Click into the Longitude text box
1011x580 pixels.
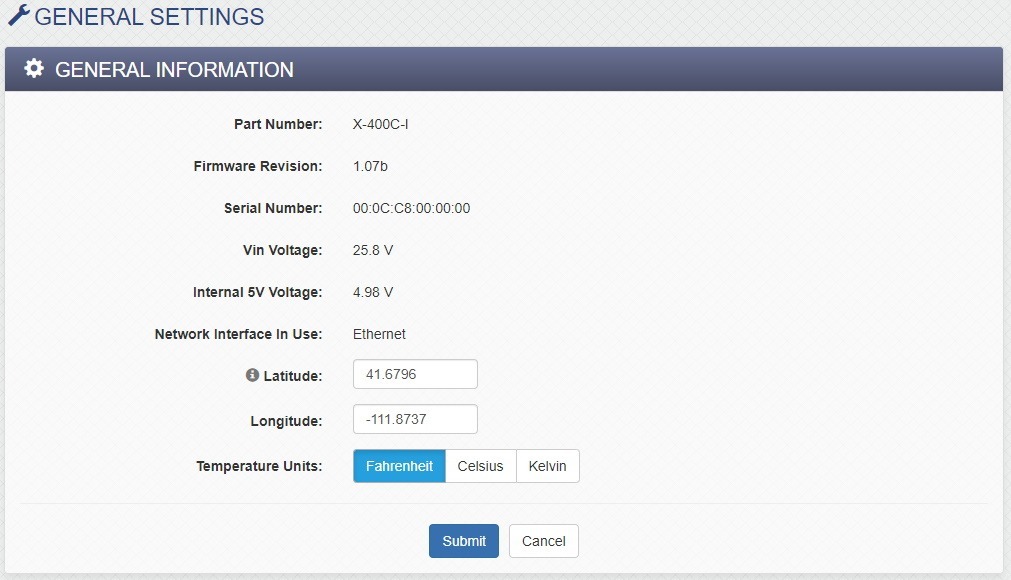click(415, 419)
